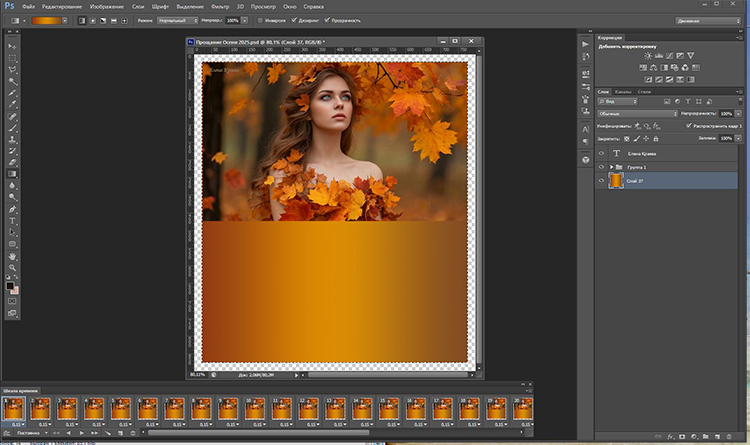Expand the Группа 1 layer group
This screenshot has height=445, width=750.
(612, 166)
